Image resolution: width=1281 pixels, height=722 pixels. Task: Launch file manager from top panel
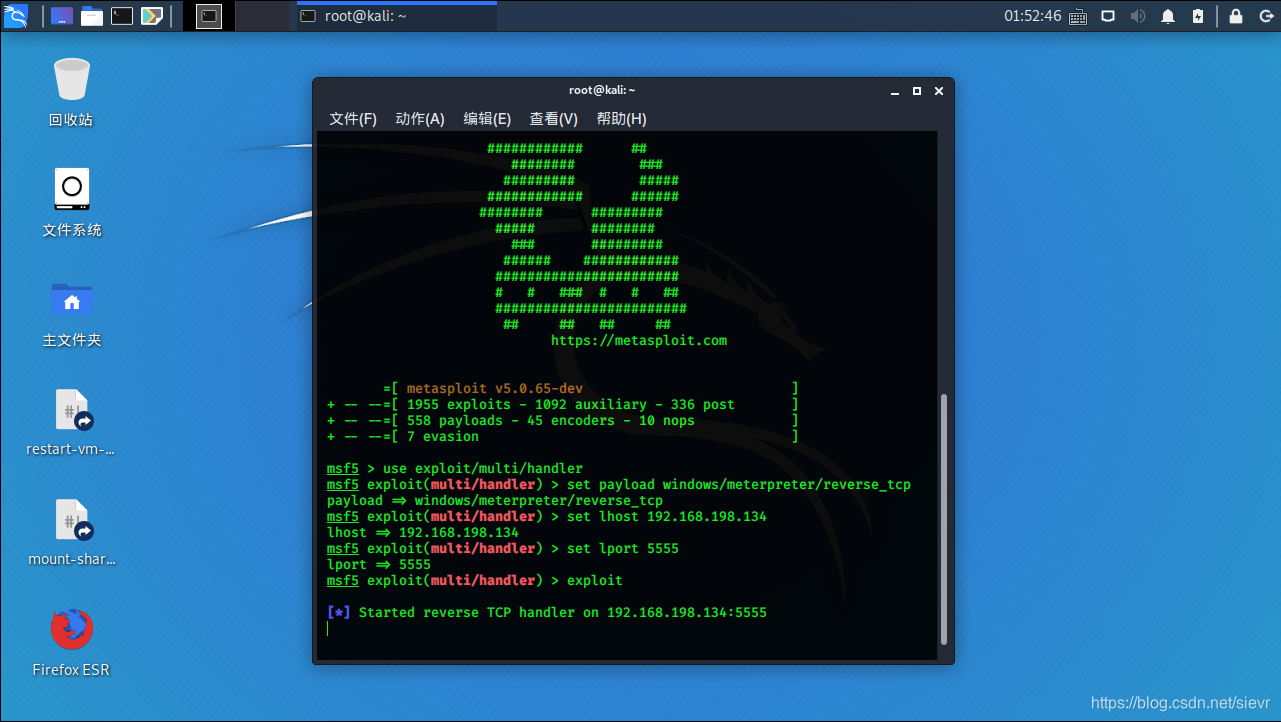coord(92,16)
